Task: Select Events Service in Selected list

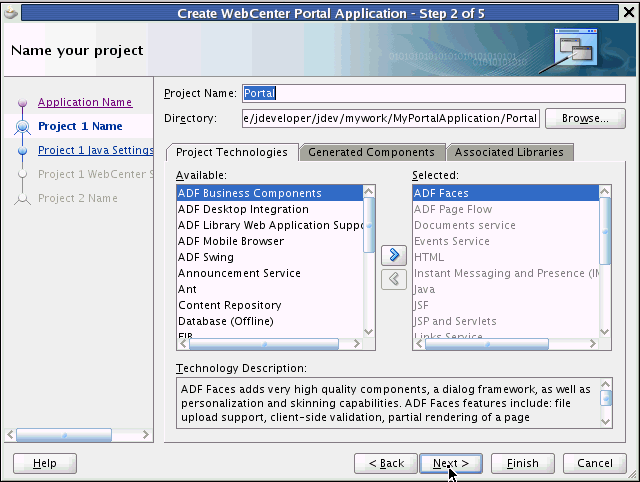Action: 506,241
